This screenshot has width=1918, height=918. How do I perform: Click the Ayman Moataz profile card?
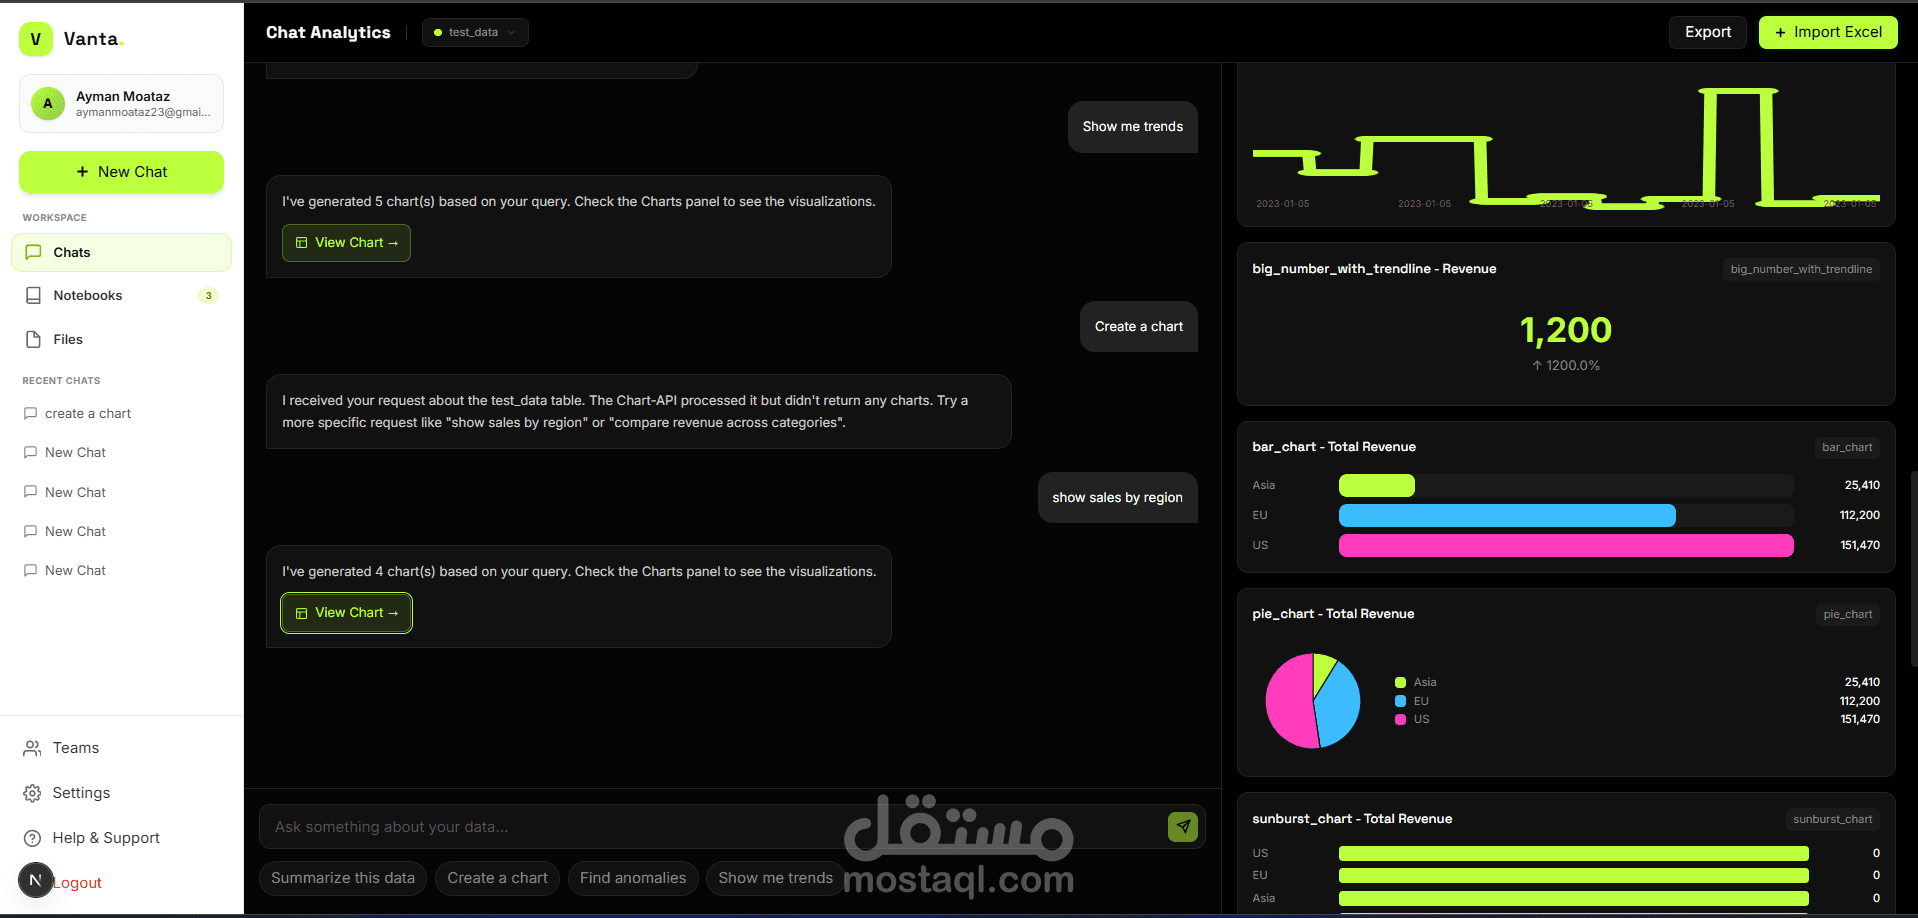pyautogui.click(x=121, y=103)
